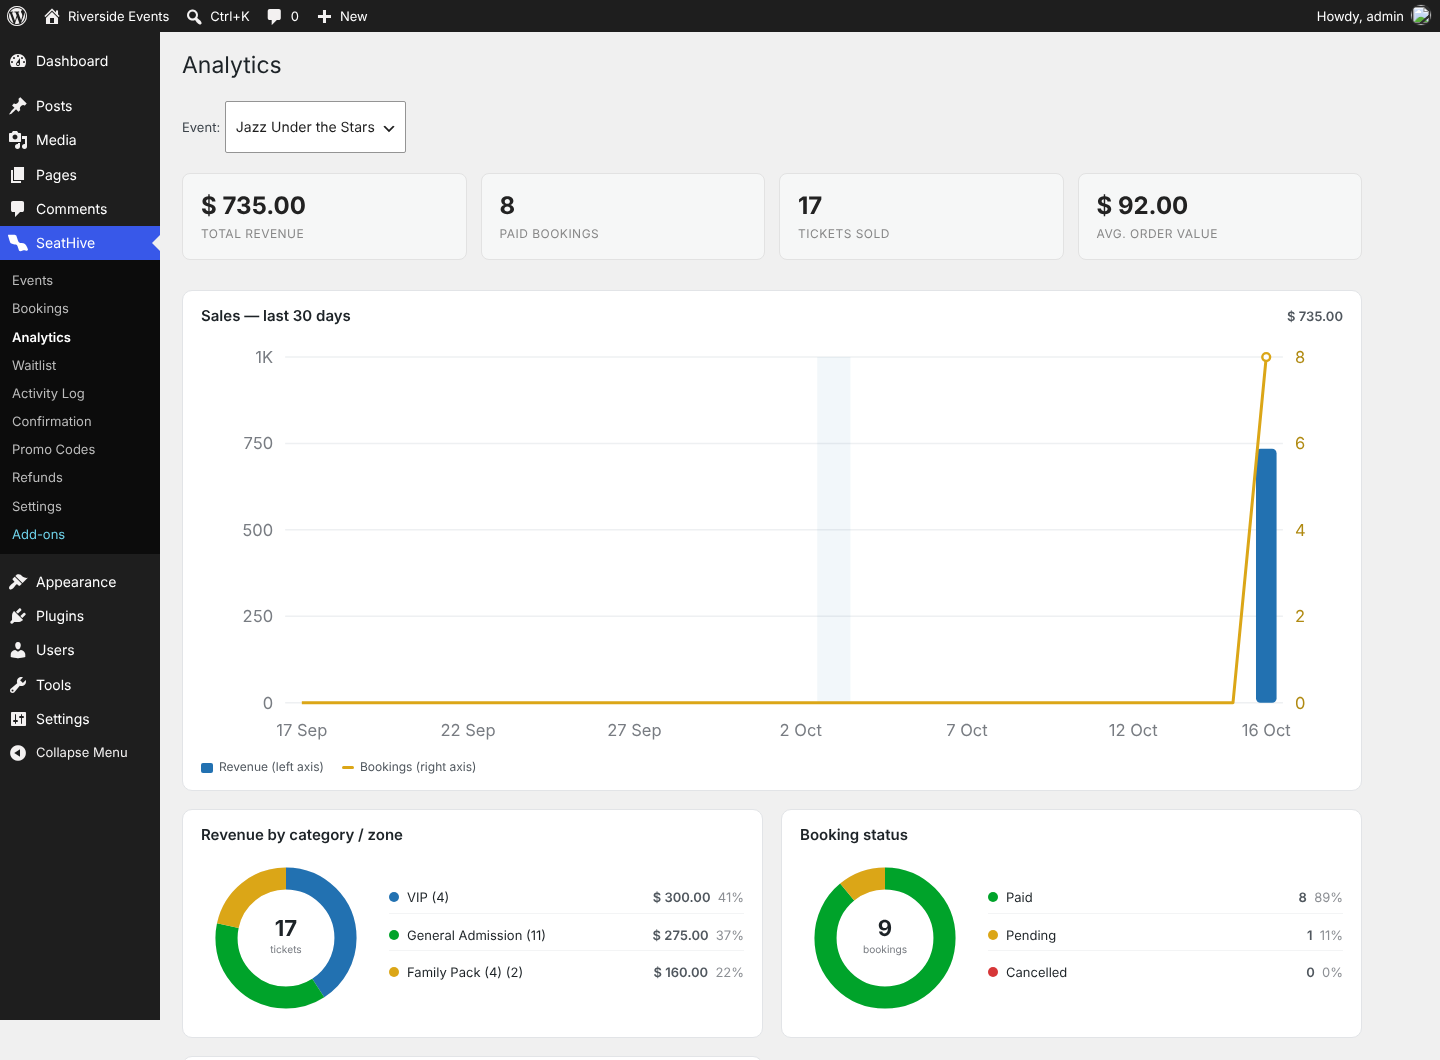Click the $ 735.00 Total Revenue card
Image resolution: width=1440 pixels, height=1060 pixels.
(324, 217)
